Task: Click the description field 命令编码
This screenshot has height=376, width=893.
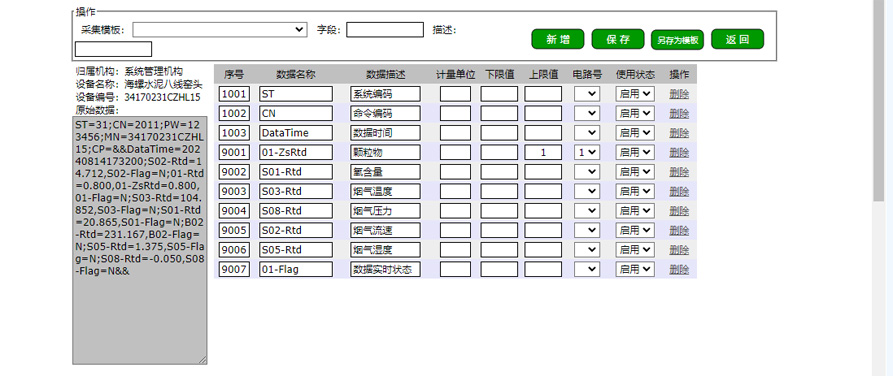Action: (386, 113)
